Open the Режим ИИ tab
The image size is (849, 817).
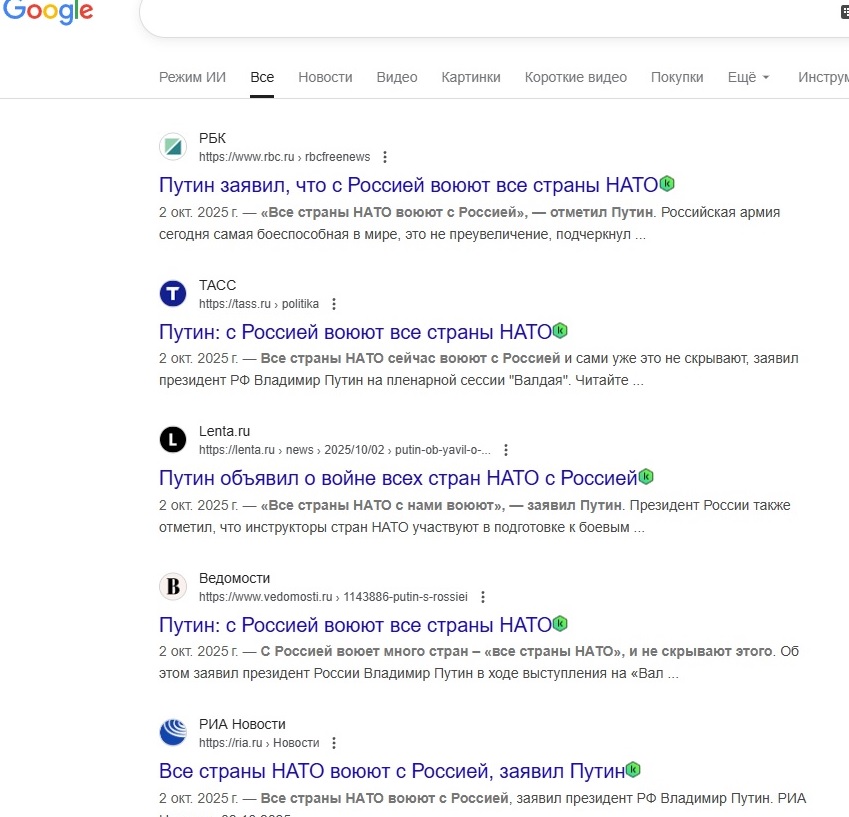[x=192, y=77]
